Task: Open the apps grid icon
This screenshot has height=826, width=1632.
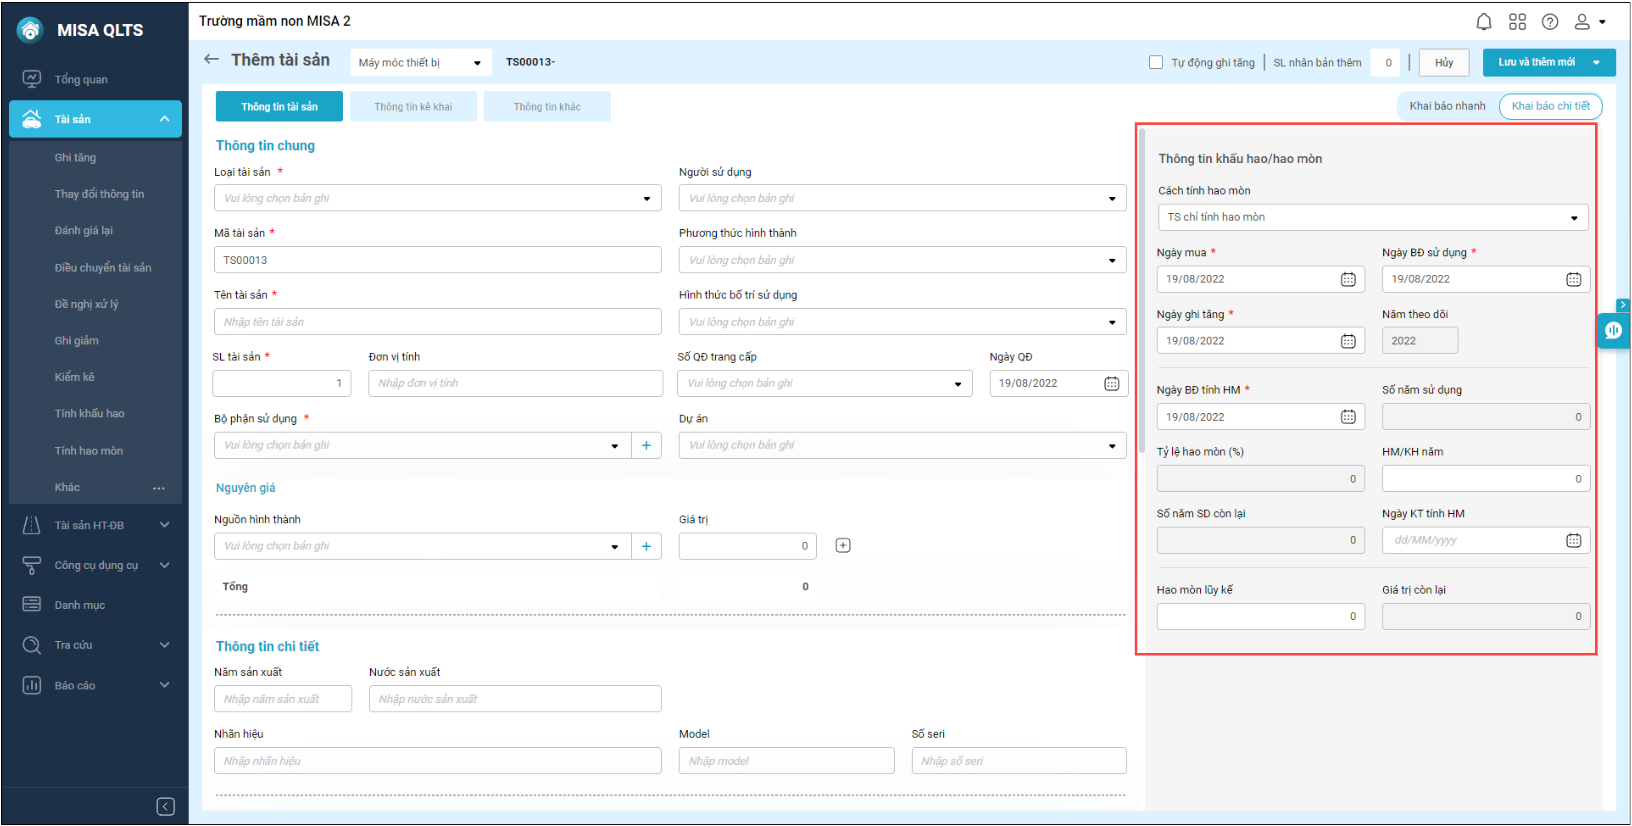Action: point(1517,22)
